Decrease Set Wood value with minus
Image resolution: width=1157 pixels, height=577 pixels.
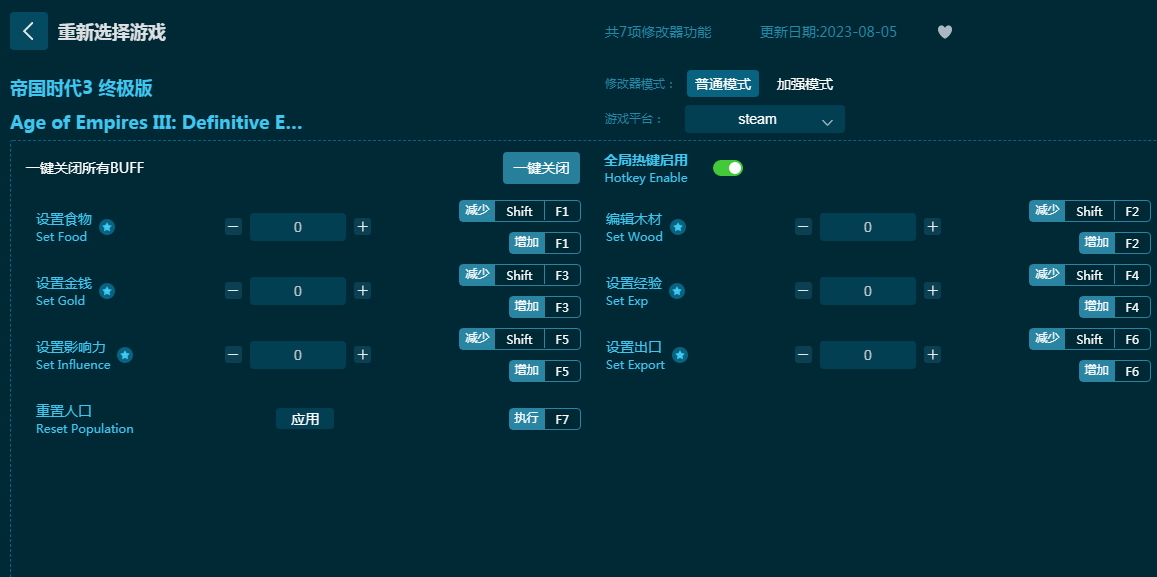(x=804, y=227)
